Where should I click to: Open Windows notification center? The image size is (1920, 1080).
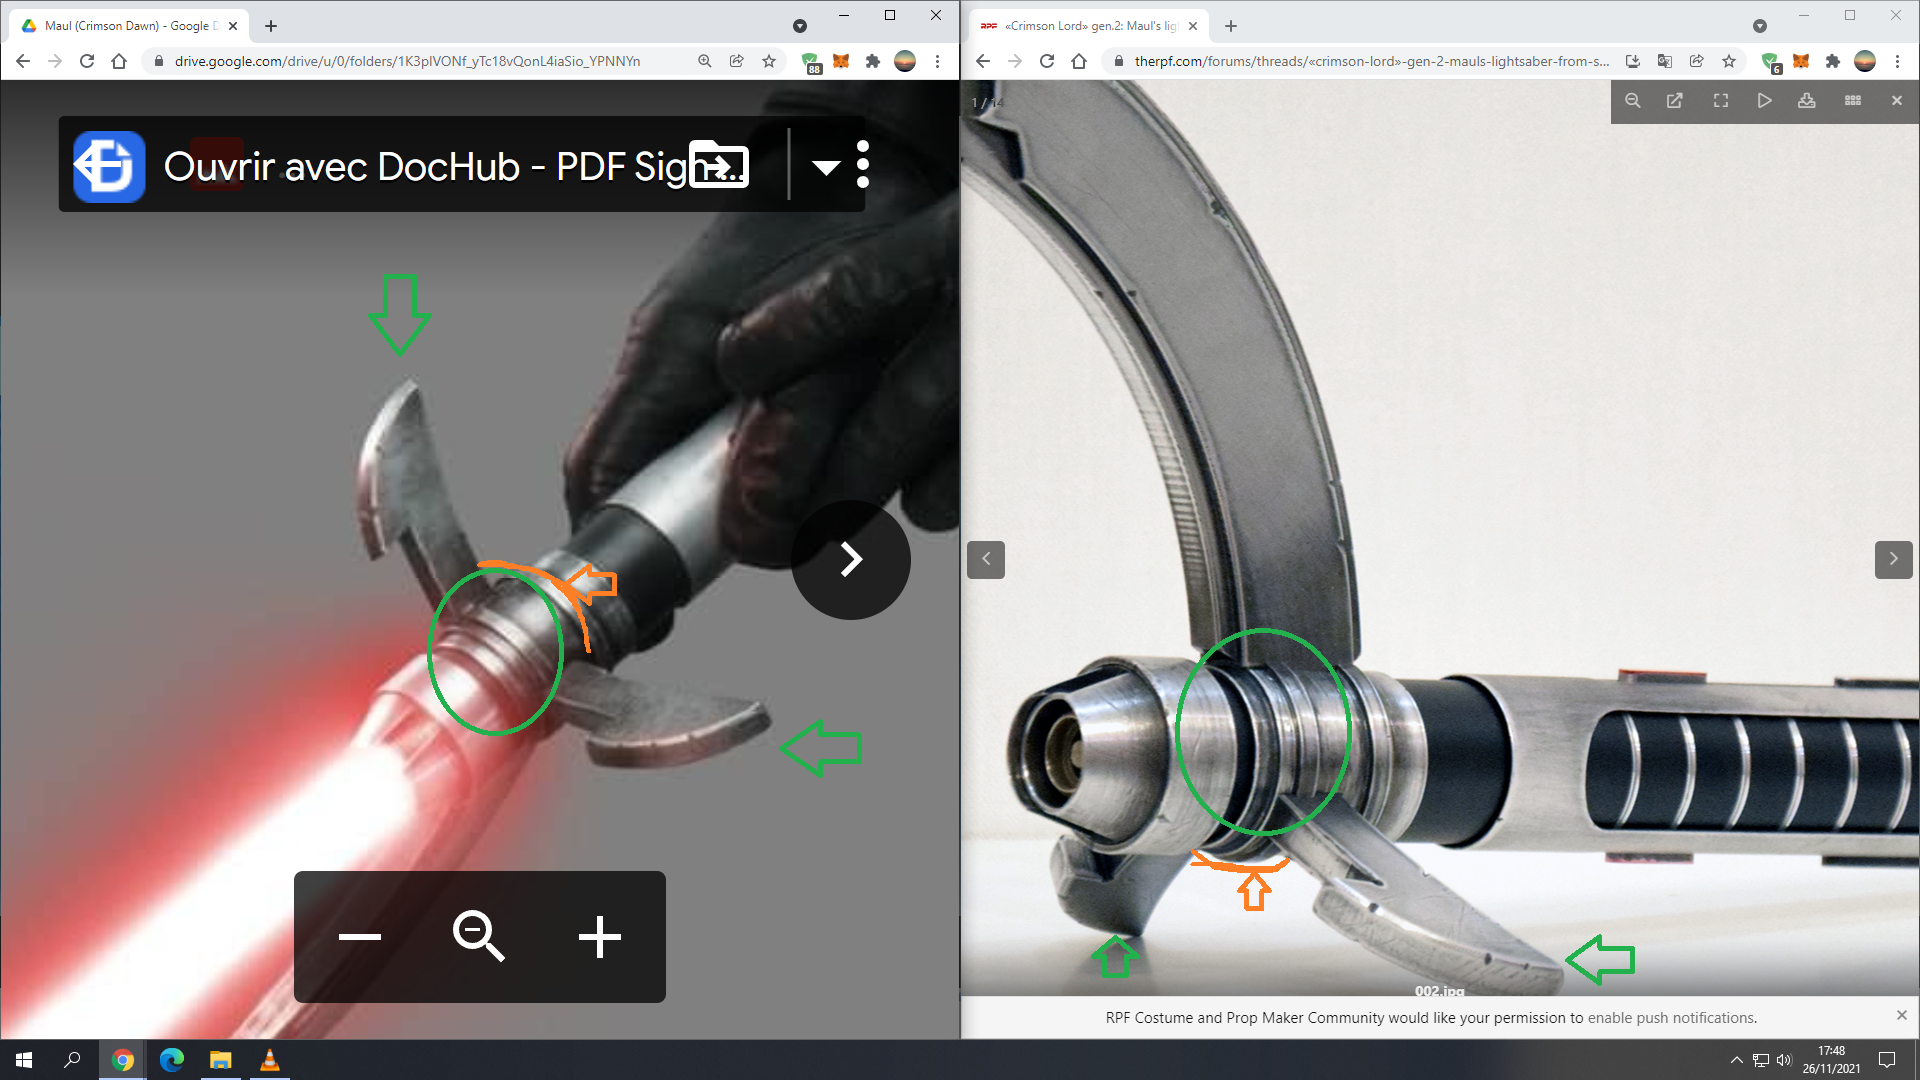(x=1887, y=1060)
